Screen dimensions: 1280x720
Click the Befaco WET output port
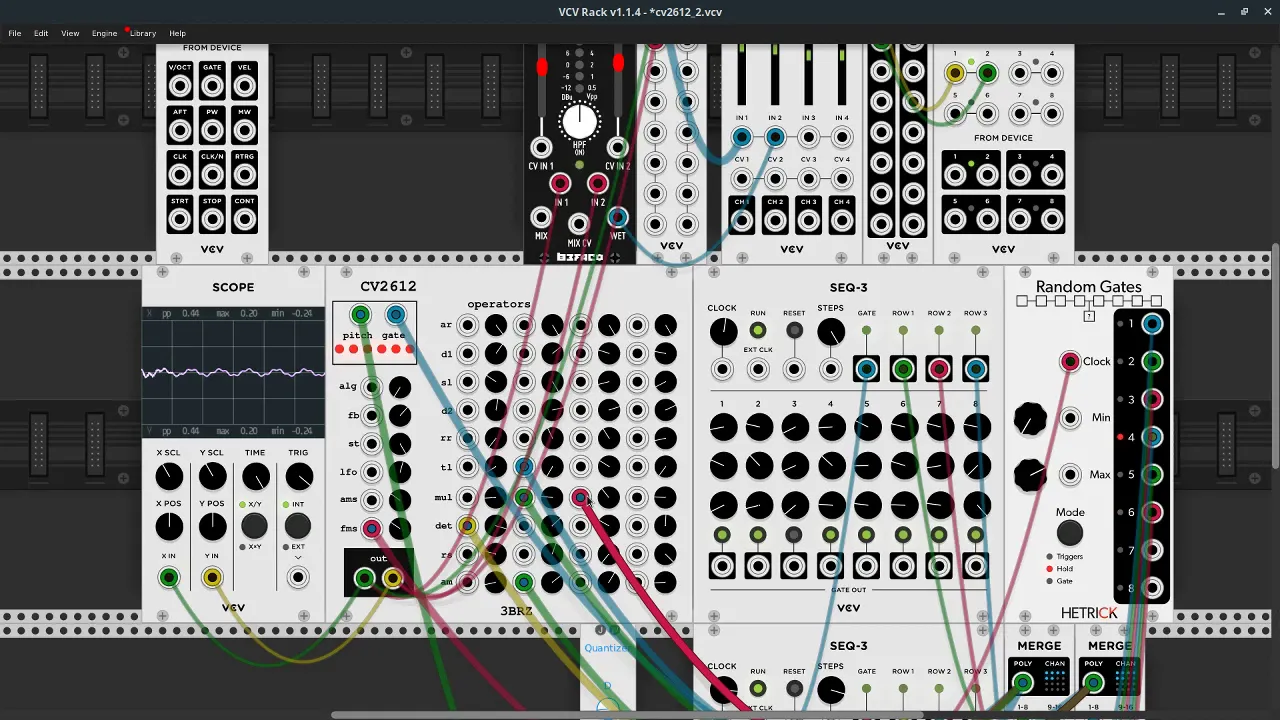point(618,217)
